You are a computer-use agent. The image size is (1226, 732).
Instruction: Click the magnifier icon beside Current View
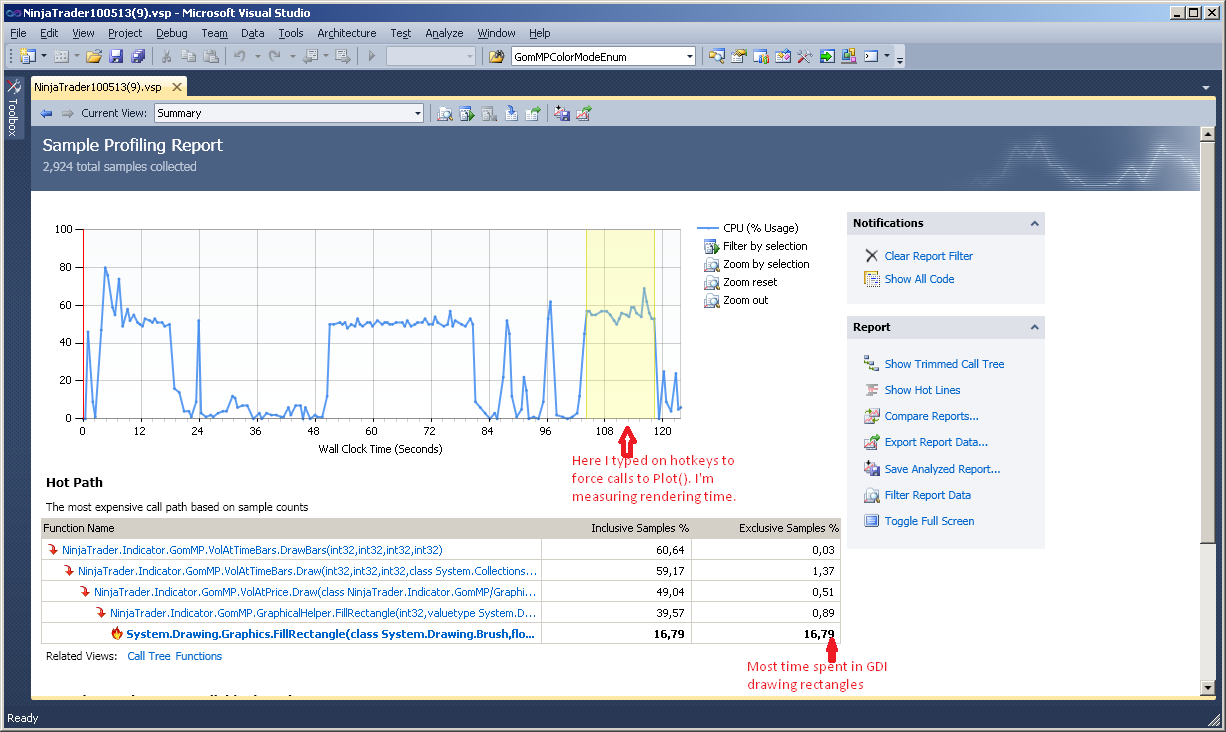click(x=445, y=113)
